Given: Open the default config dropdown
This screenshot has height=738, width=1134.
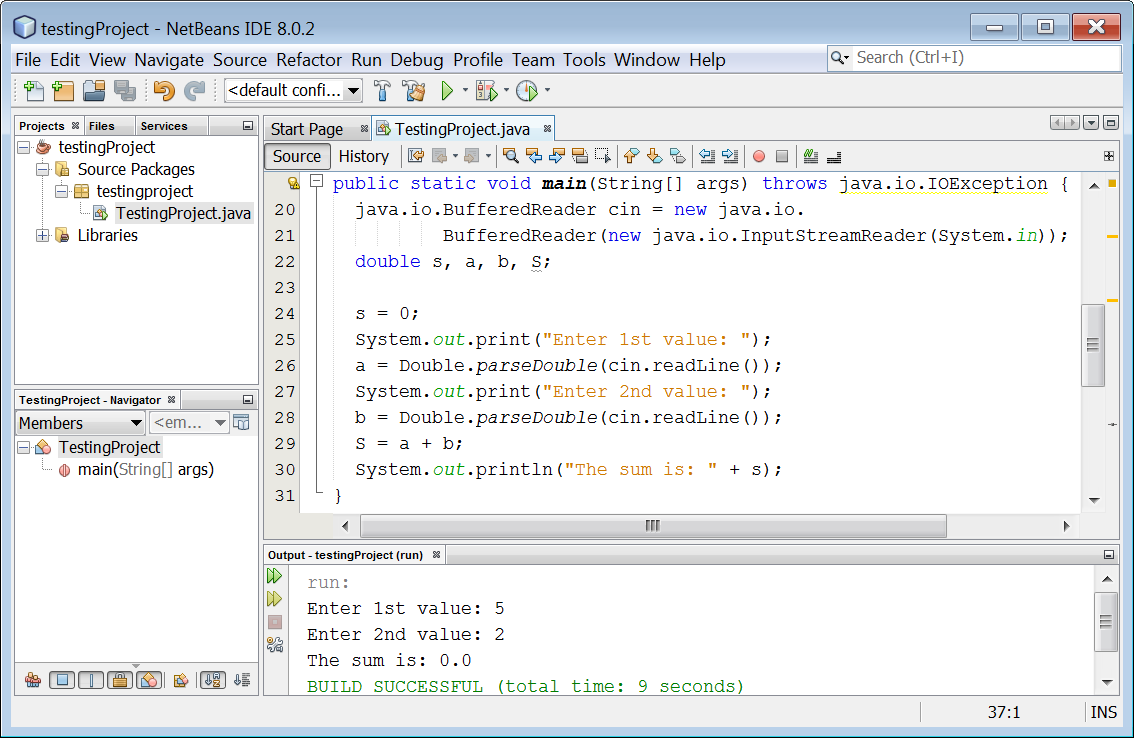Looking at the screenshot, I should pos(293,90).
